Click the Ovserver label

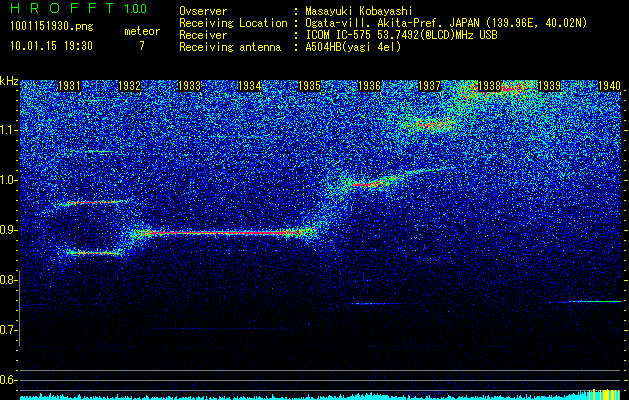[x=203, y=11]
